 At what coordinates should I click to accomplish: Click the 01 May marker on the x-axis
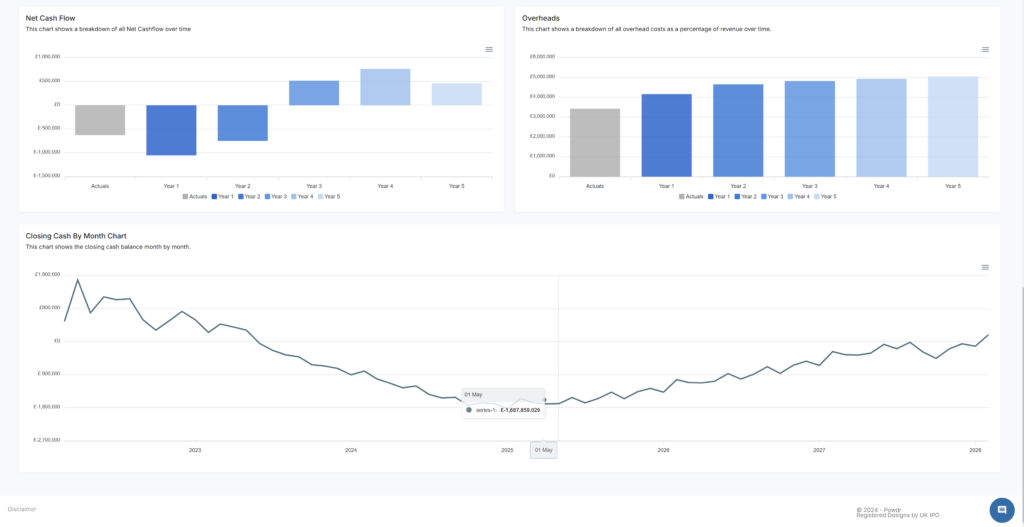click(x=544, y=450)
